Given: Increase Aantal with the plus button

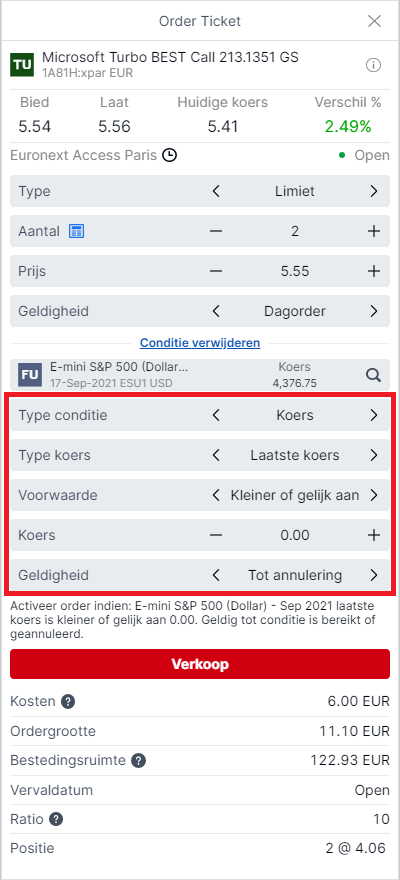Looking at the screenshot, I should coord(374,231).
